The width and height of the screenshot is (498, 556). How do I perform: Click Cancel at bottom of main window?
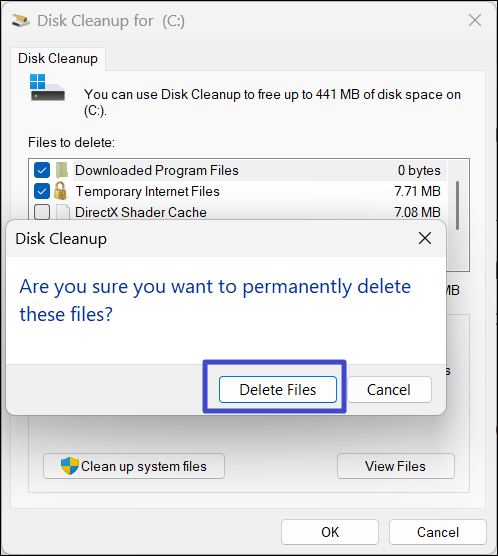click(438, 532)
